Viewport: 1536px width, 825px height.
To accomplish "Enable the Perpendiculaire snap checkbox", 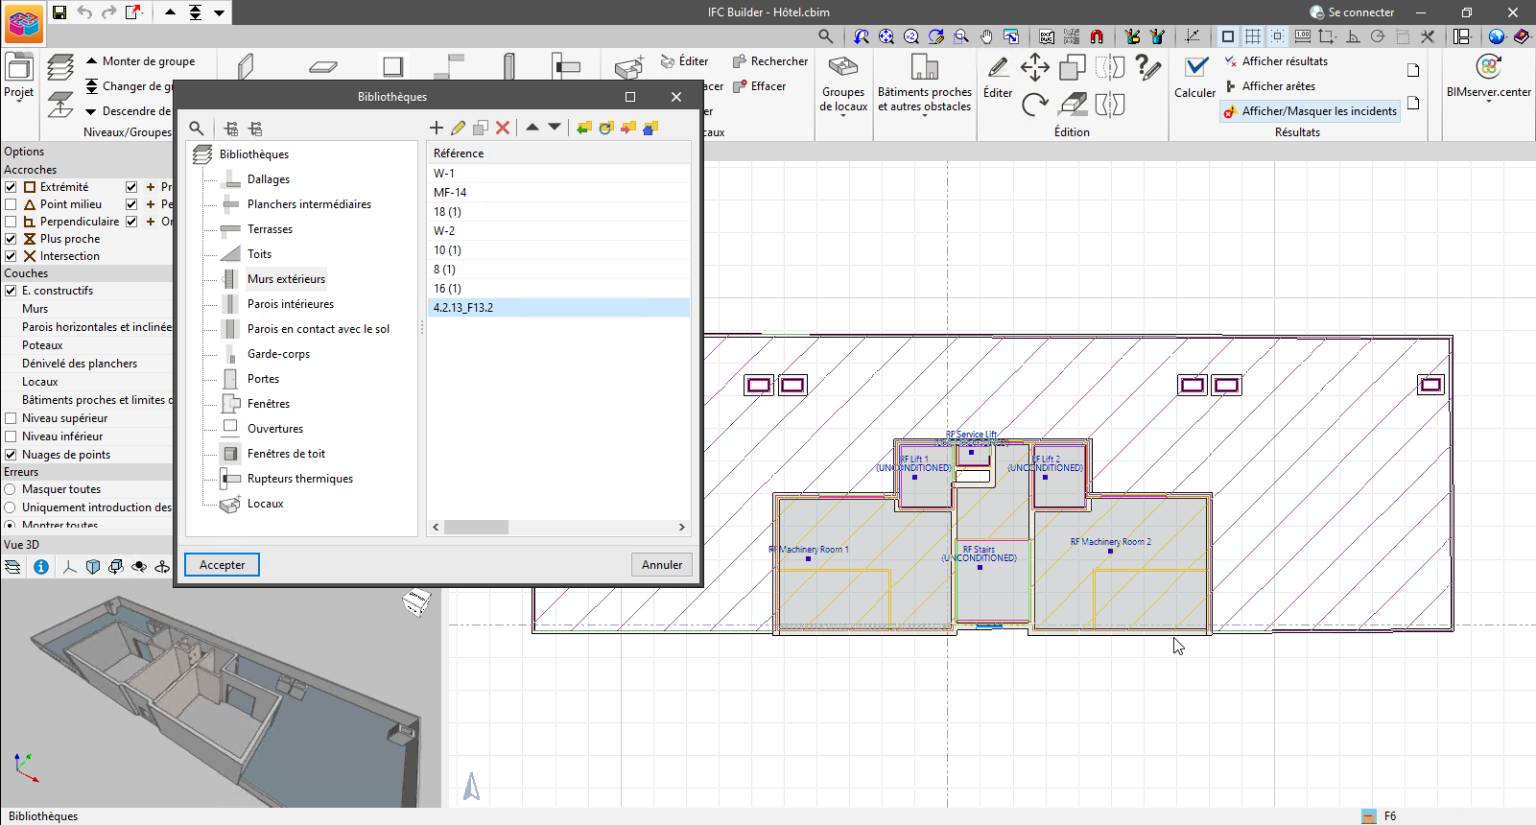I will (x=11, y=222).
